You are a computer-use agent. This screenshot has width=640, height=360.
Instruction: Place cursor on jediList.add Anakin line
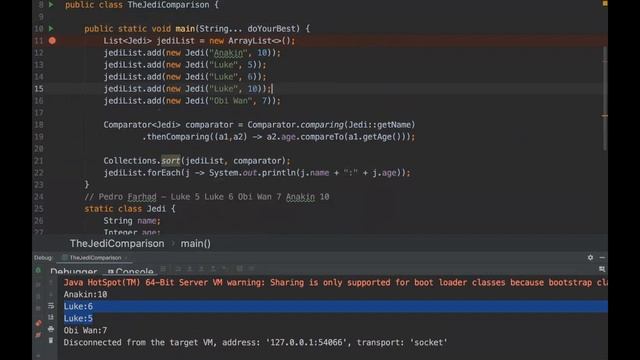[192, 53]
